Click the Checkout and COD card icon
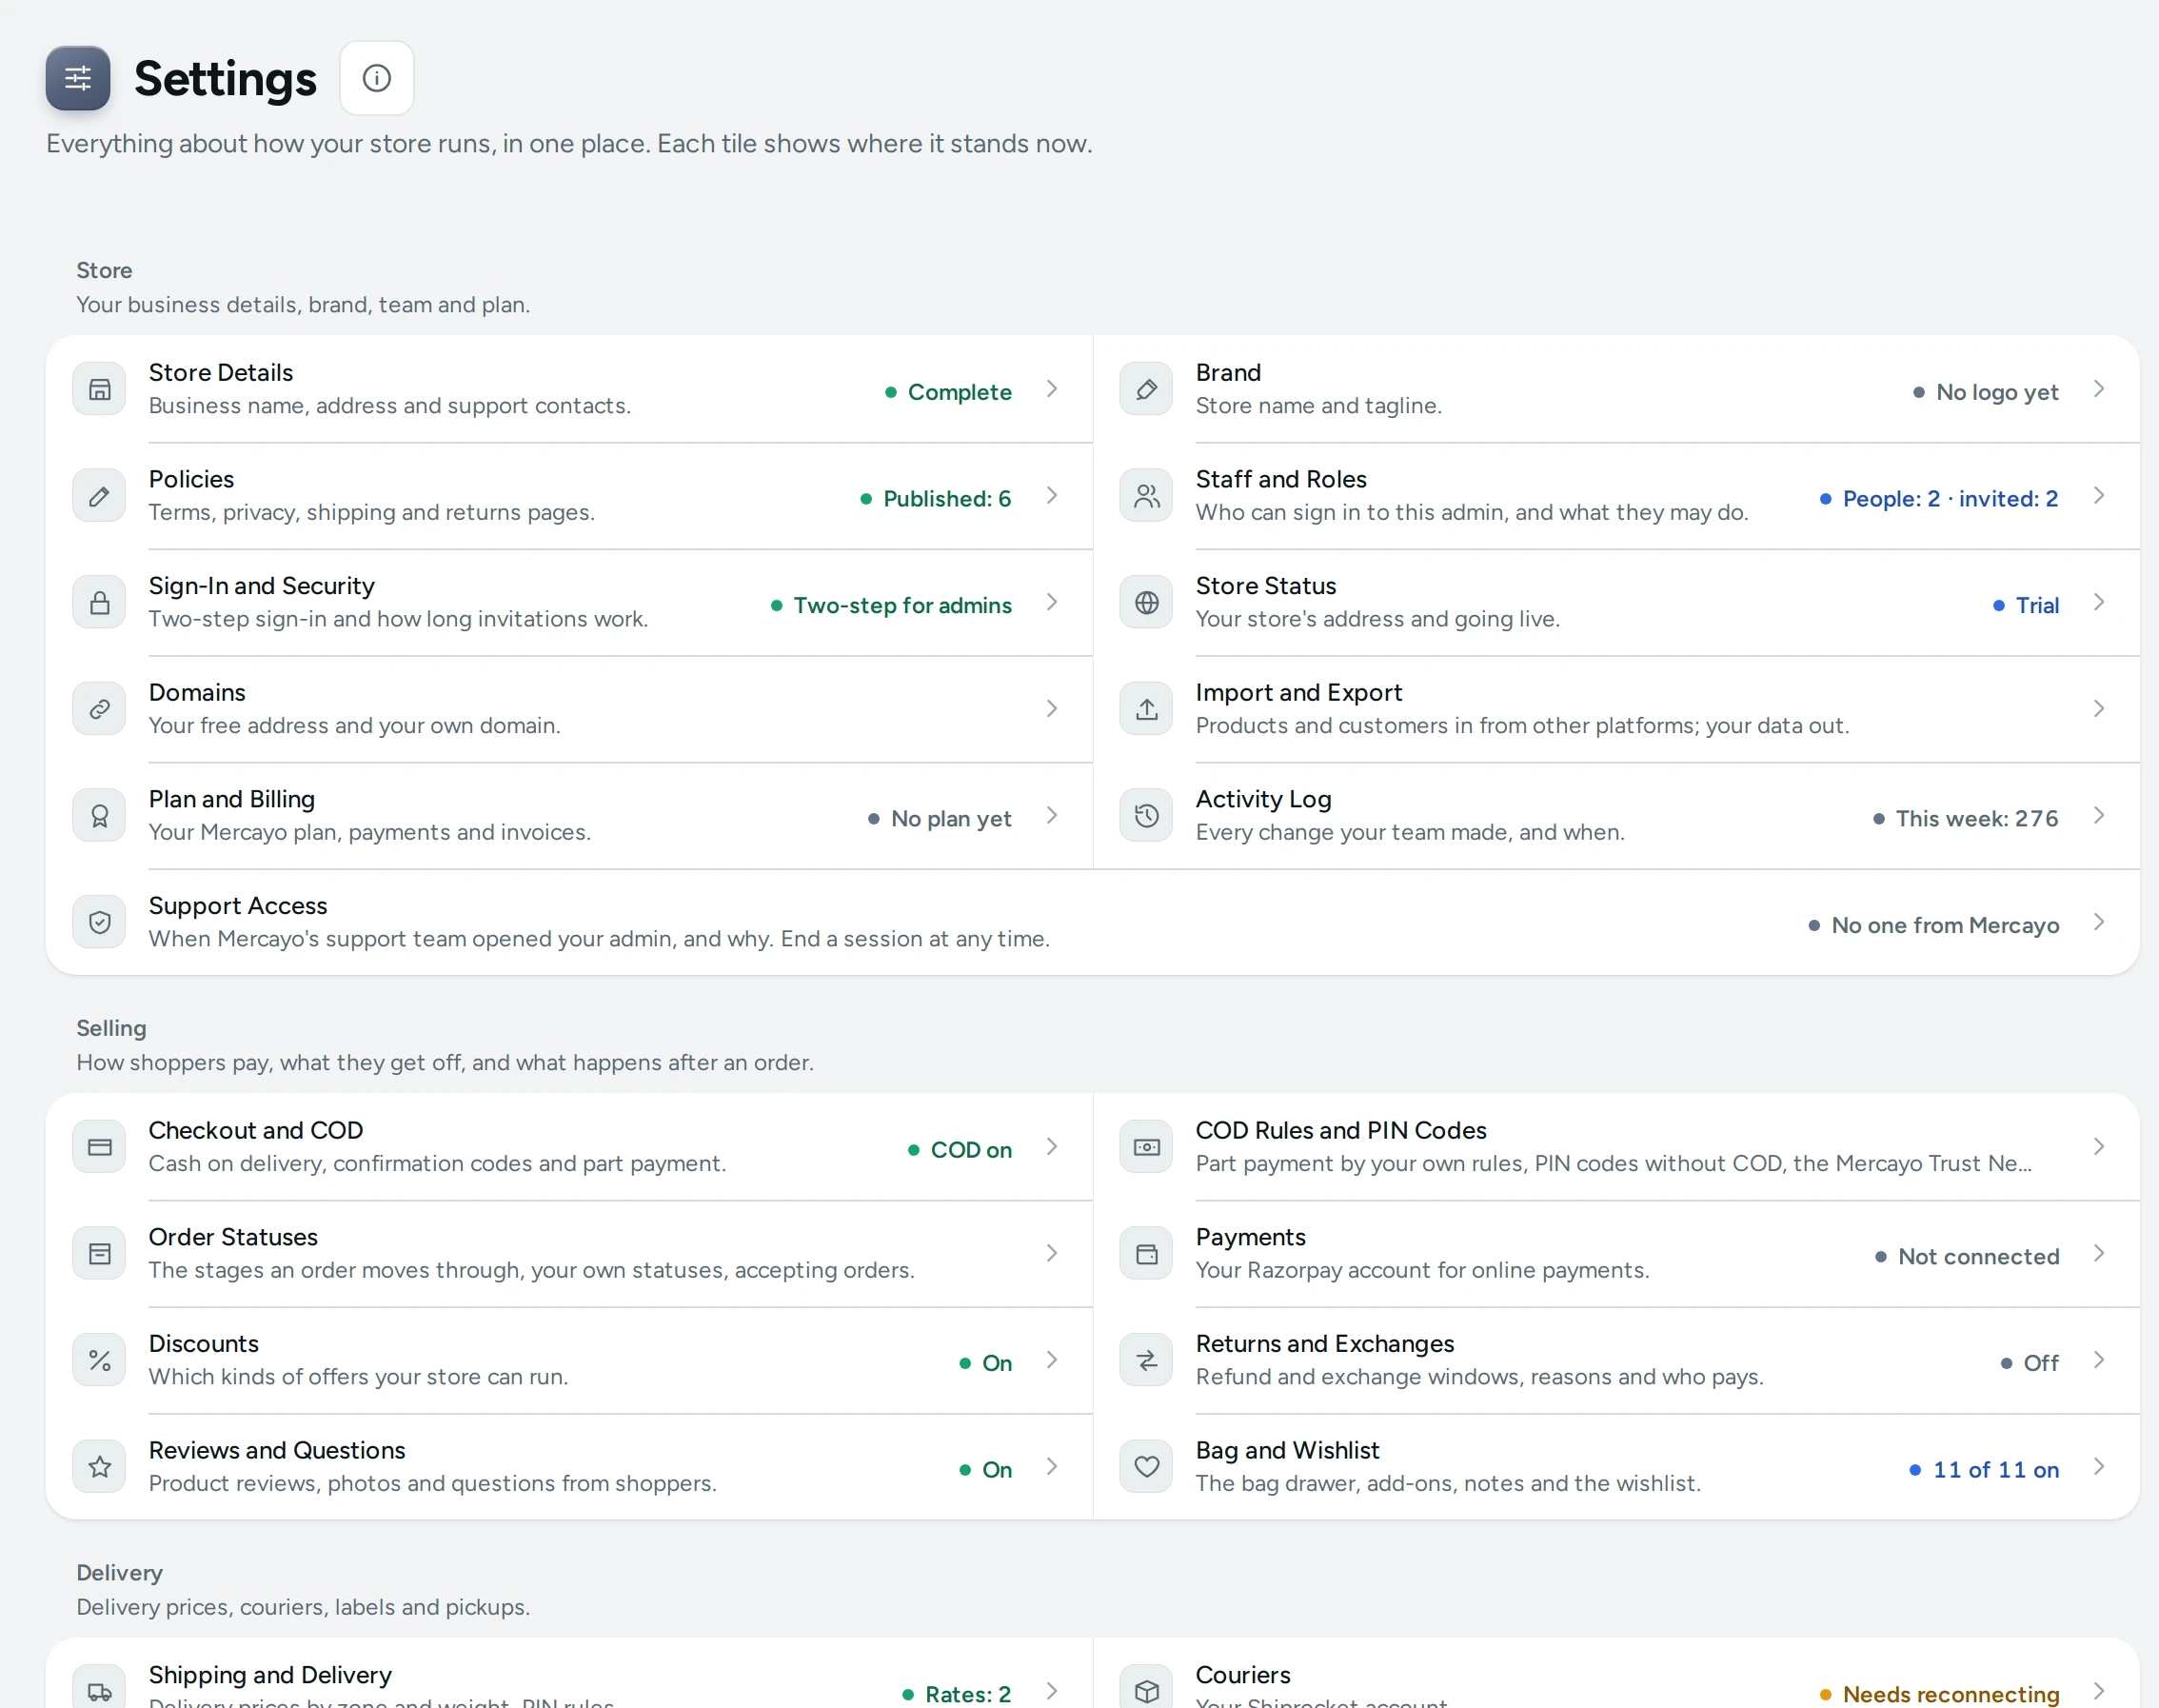 coord(99,1147)
